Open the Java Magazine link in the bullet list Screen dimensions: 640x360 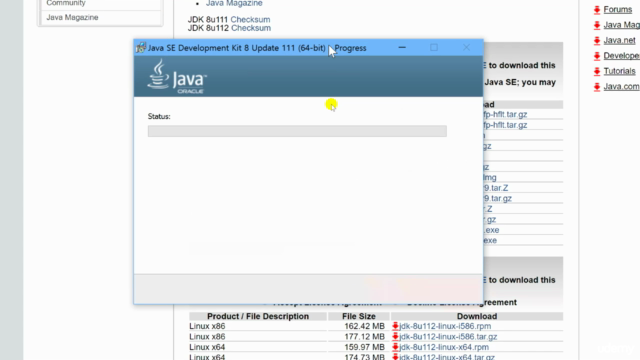[x=234, y=3]
